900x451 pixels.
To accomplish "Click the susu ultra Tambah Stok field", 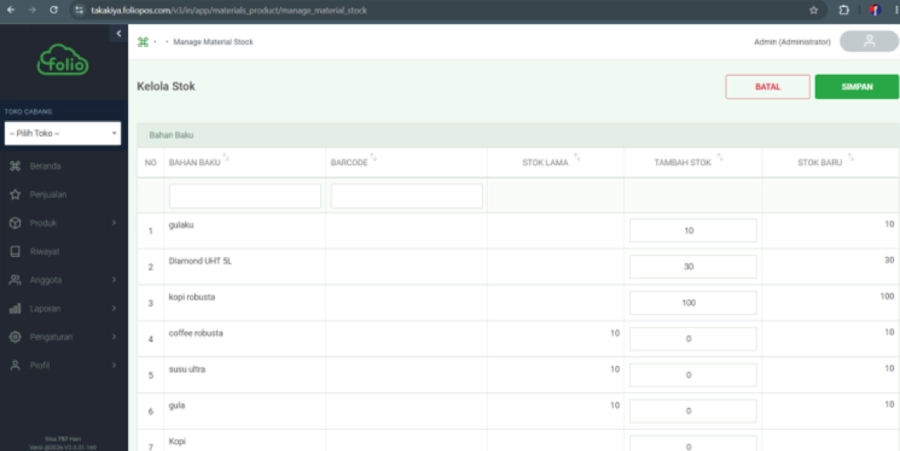I will click(x=693, y=375).
